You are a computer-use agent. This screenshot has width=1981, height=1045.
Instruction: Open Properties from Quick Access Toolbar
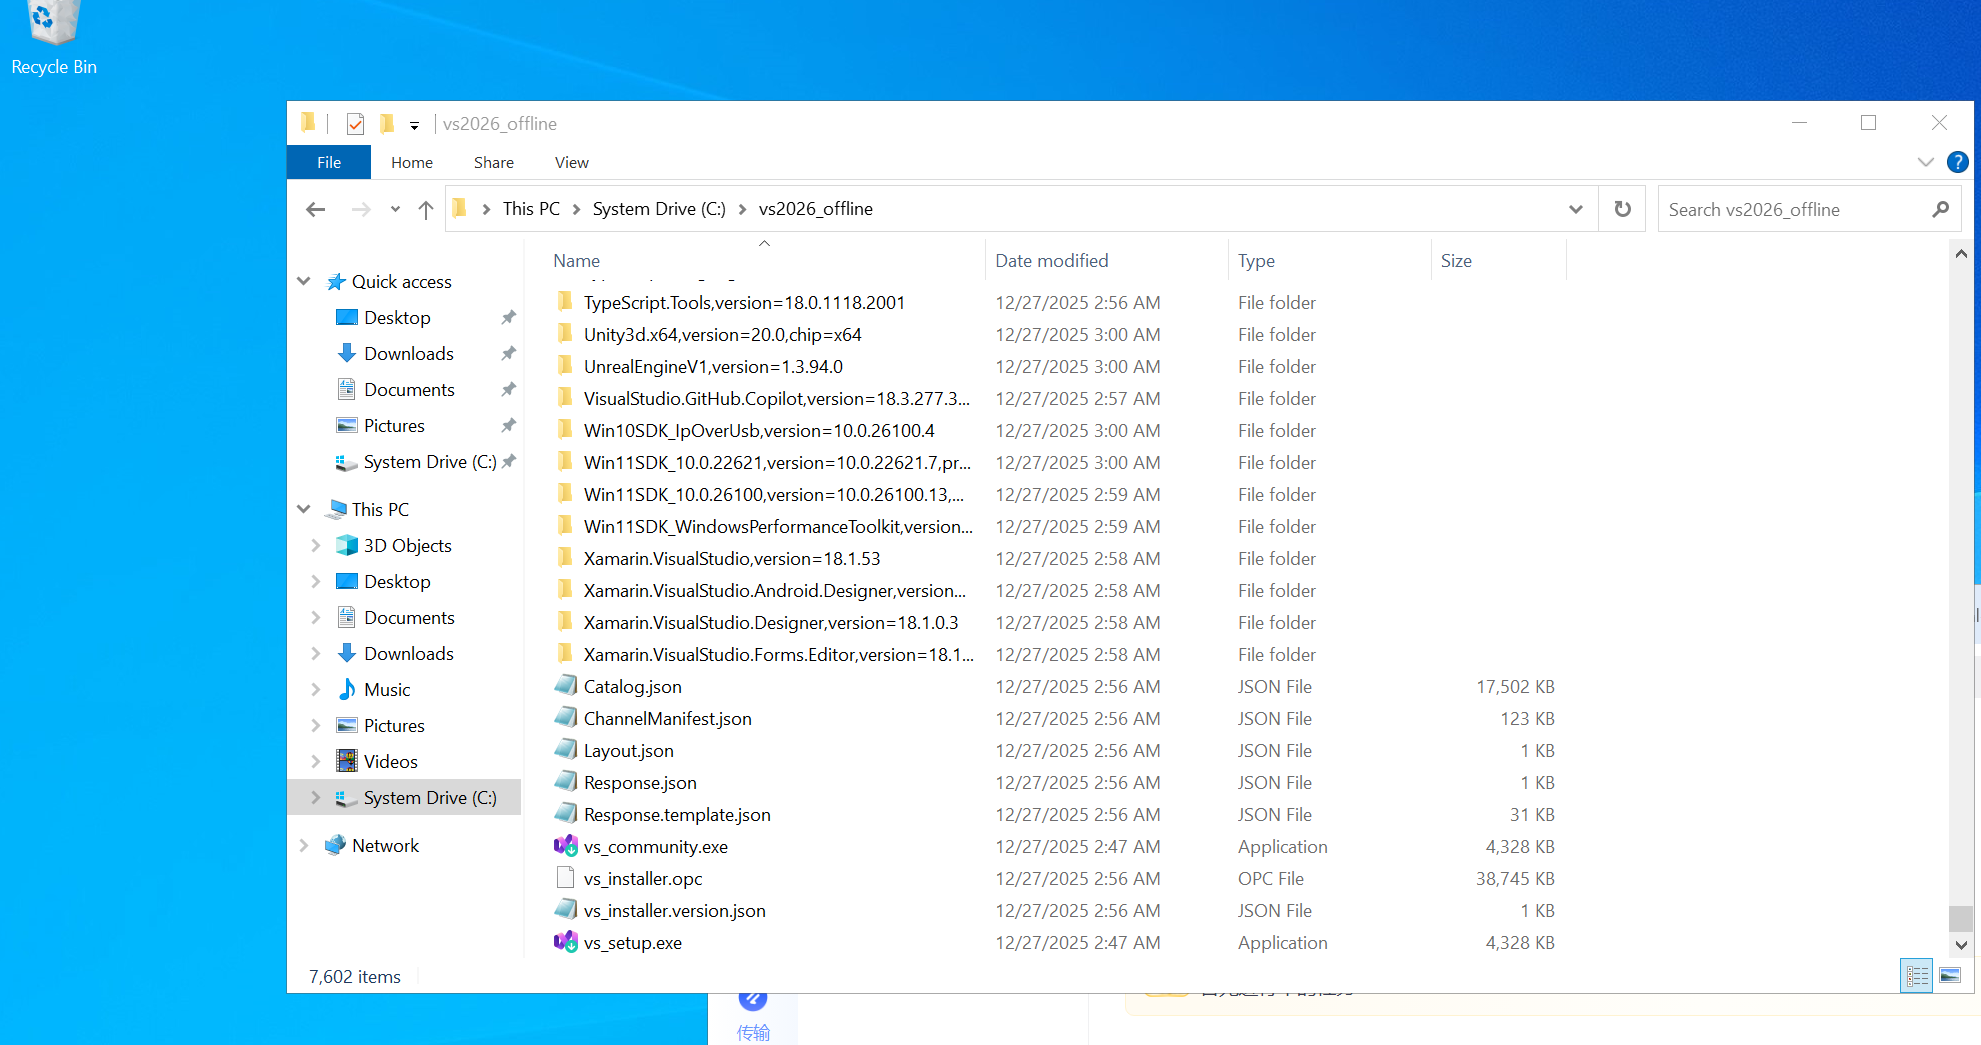[x=354, y=123]
